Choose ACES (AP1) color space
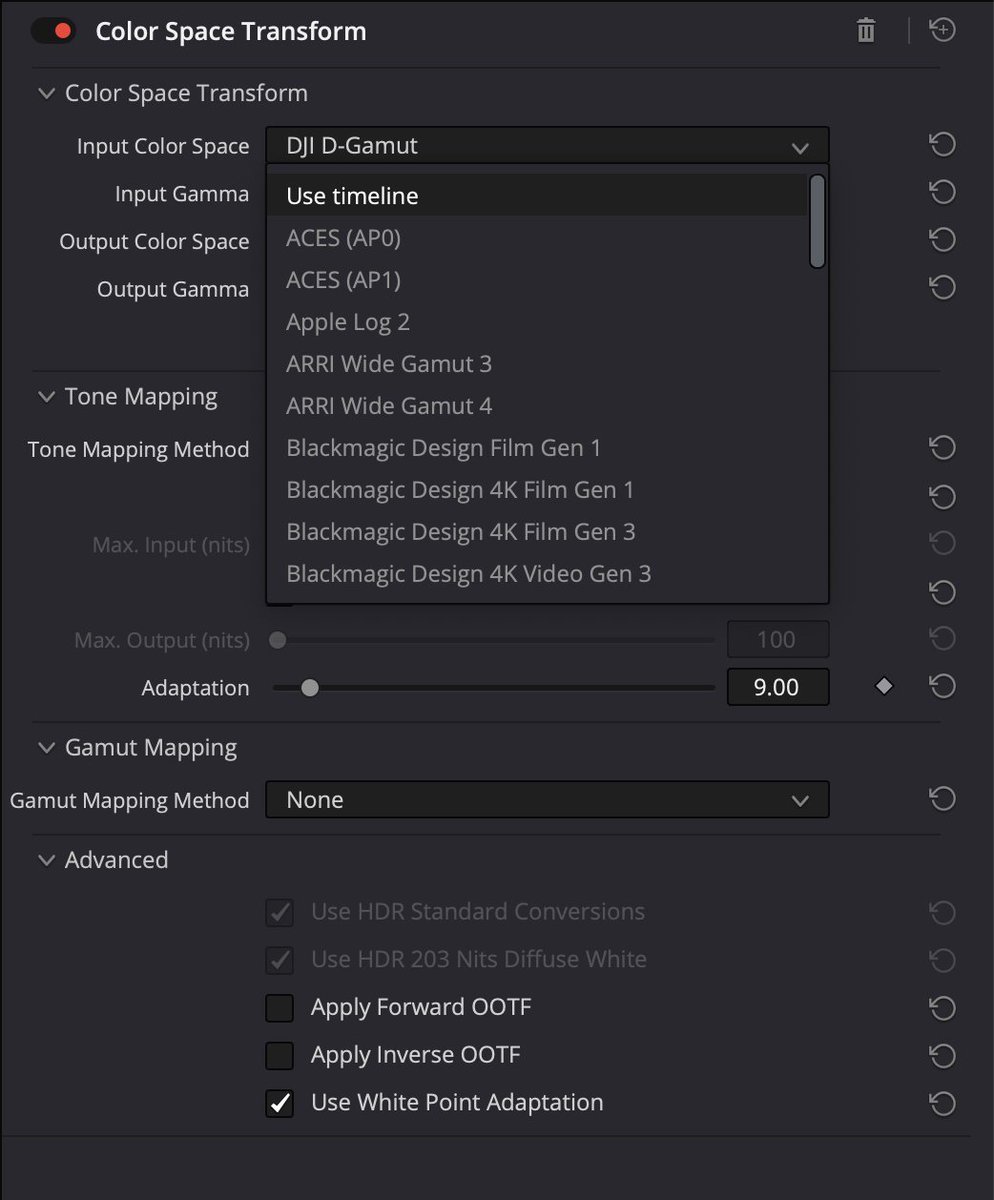This screenshot has width=994, height=1200. pos(537,280)
